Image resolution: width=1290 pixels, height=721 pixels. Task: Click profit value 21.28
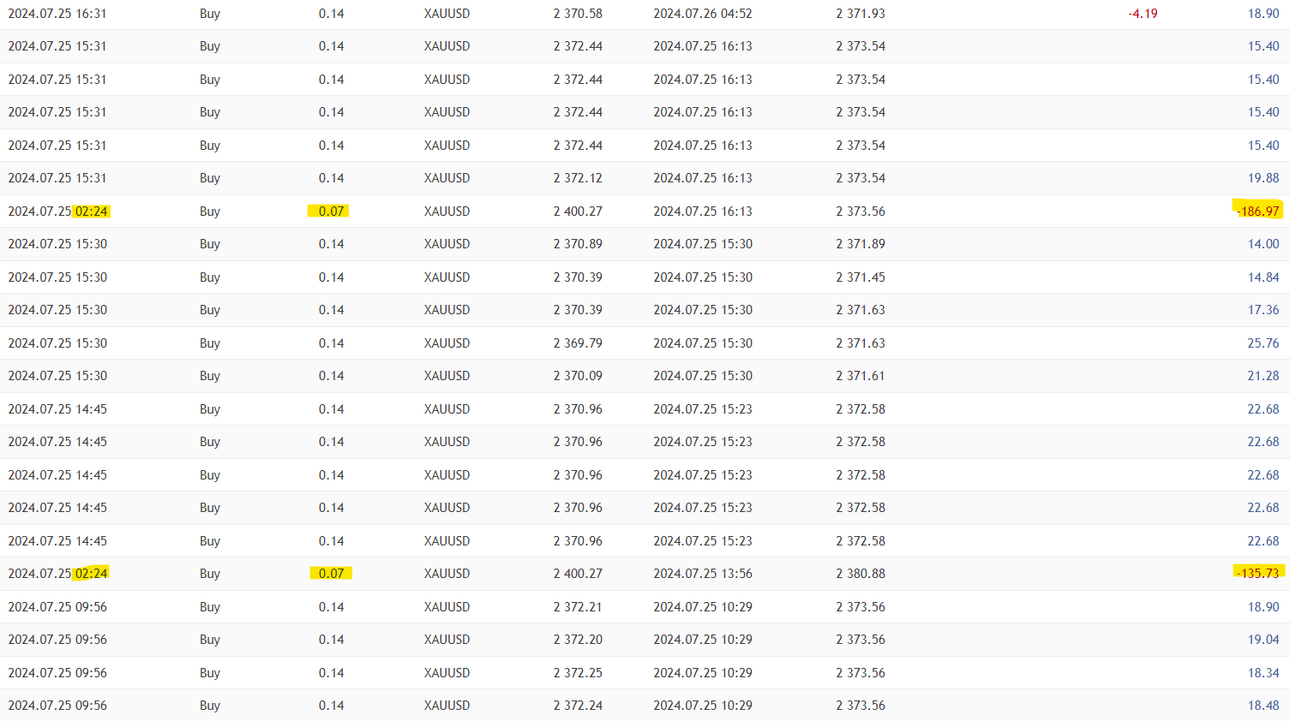[1263, 376]
